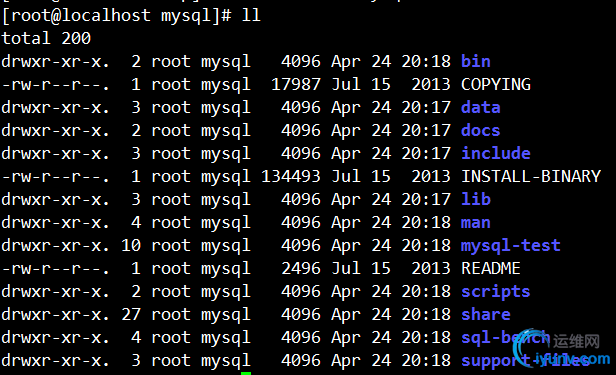Click the green terminal cursor block
The image size is (616, 375).
tap(246, 373)
